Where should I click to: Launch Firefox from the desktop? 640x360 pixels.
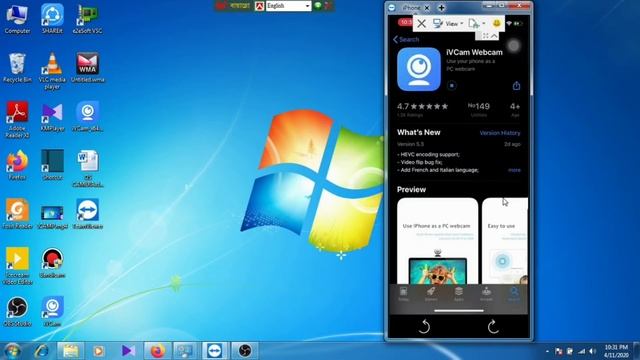tap(17, 165)
